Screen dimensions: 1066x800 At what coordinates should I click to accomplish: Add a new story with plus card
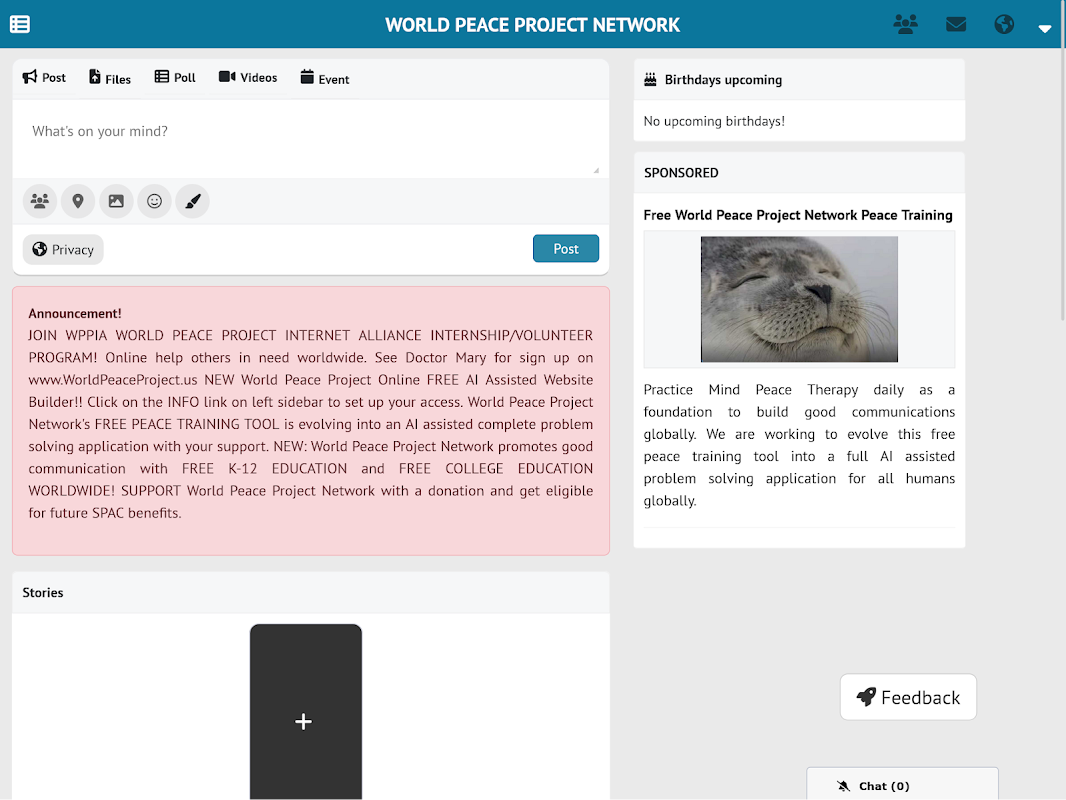305,712
